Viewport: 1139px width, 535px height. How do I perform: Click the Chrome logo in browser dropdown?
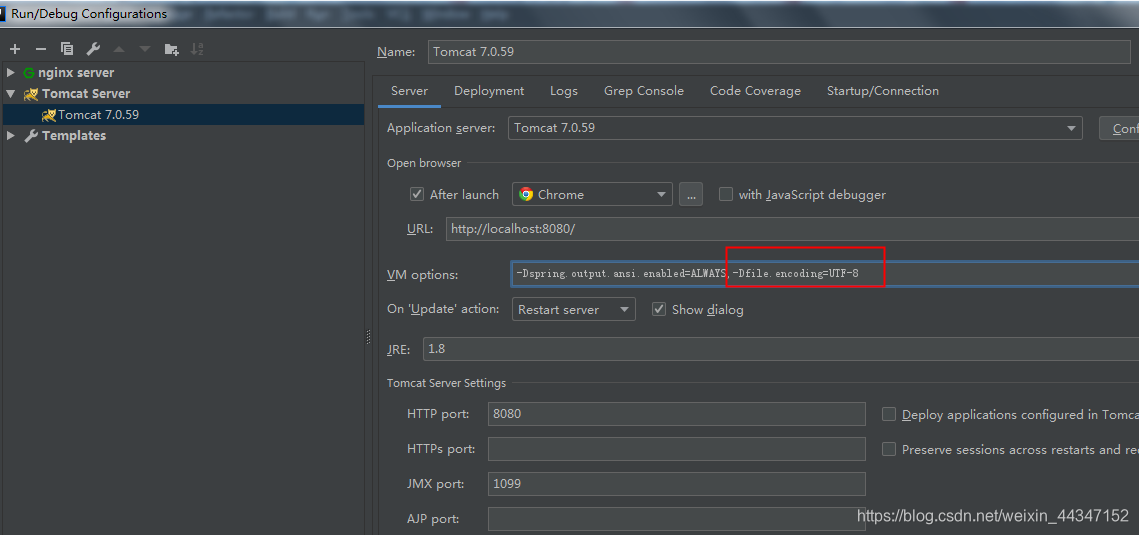pyautogui.click(x=527, y=195)
